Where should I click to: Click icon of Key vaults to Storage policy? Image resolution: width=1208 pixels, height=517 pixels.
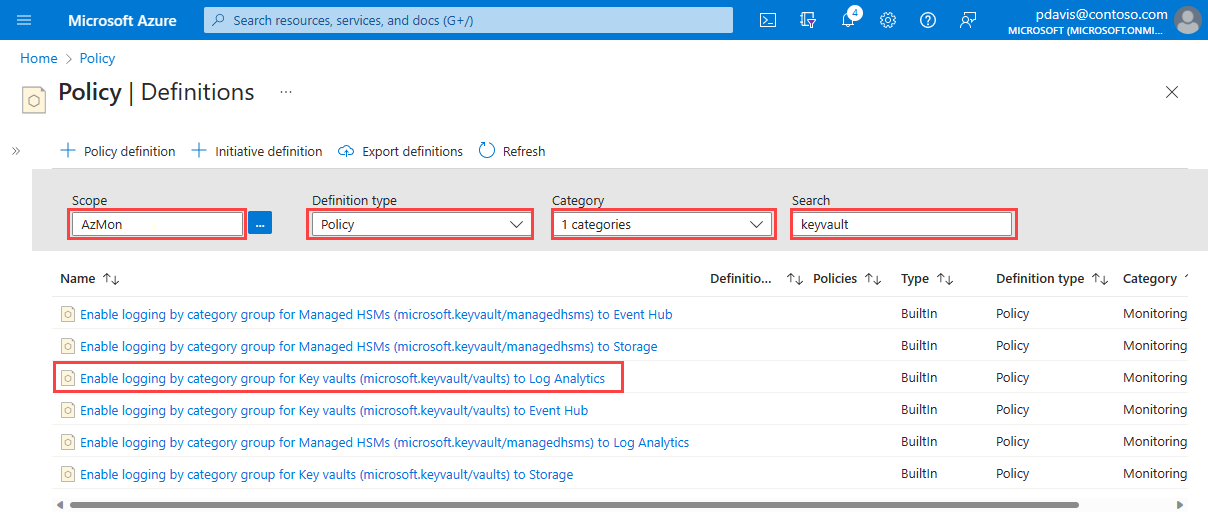[x=68, y=474]
